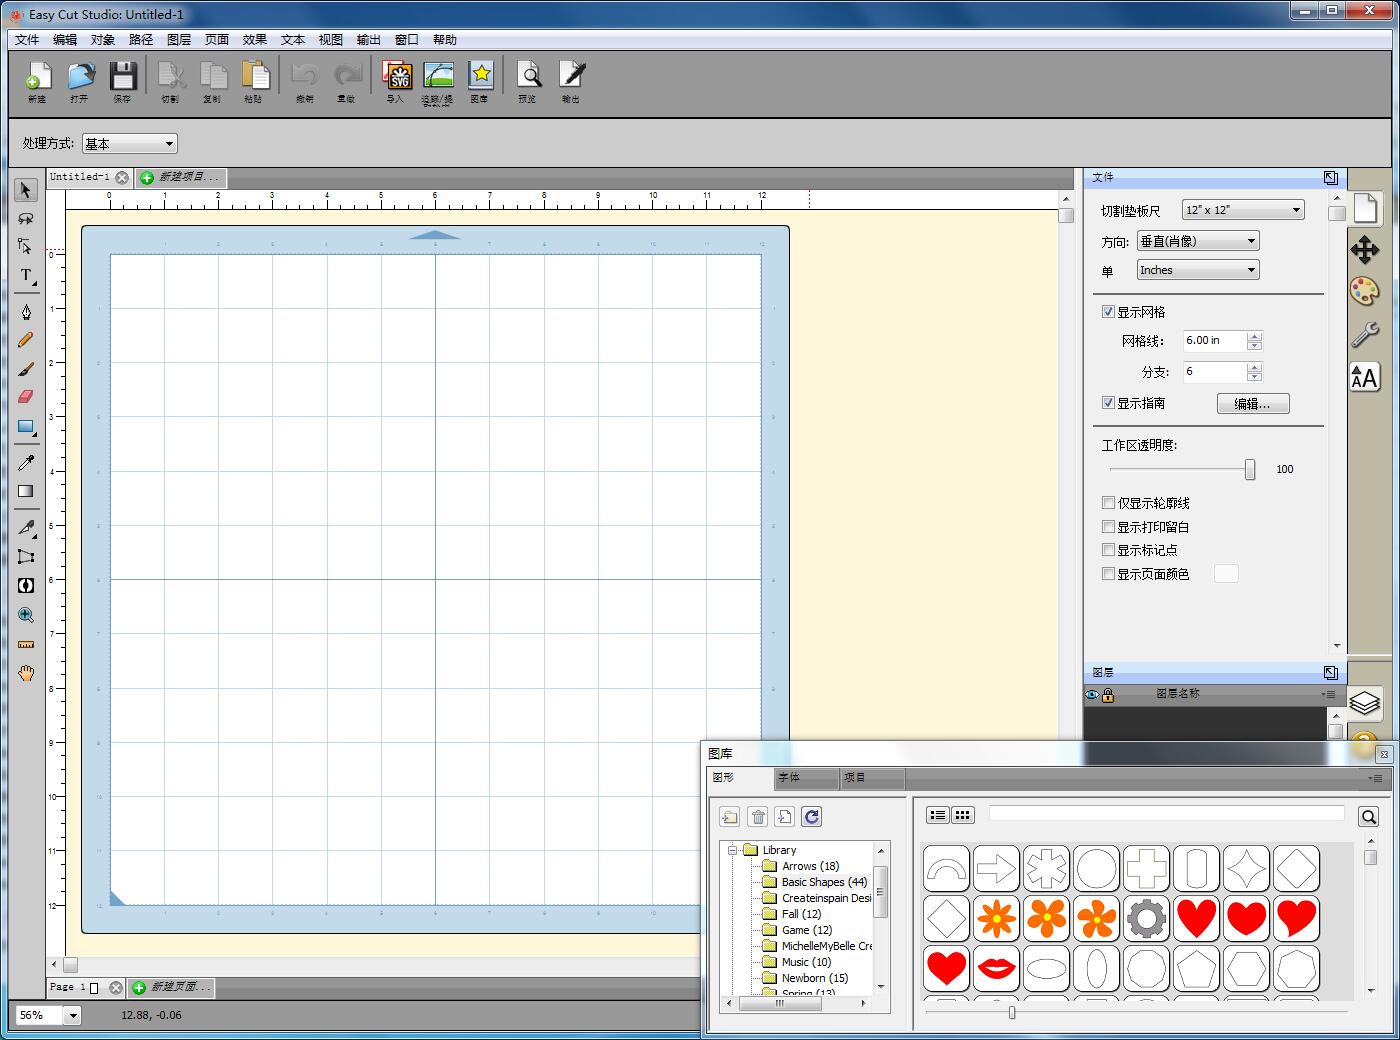Click the Save floppy disk icon
Image resolution: width=1400 pixels, height=1040 pixels.
[x=122, y=78]
